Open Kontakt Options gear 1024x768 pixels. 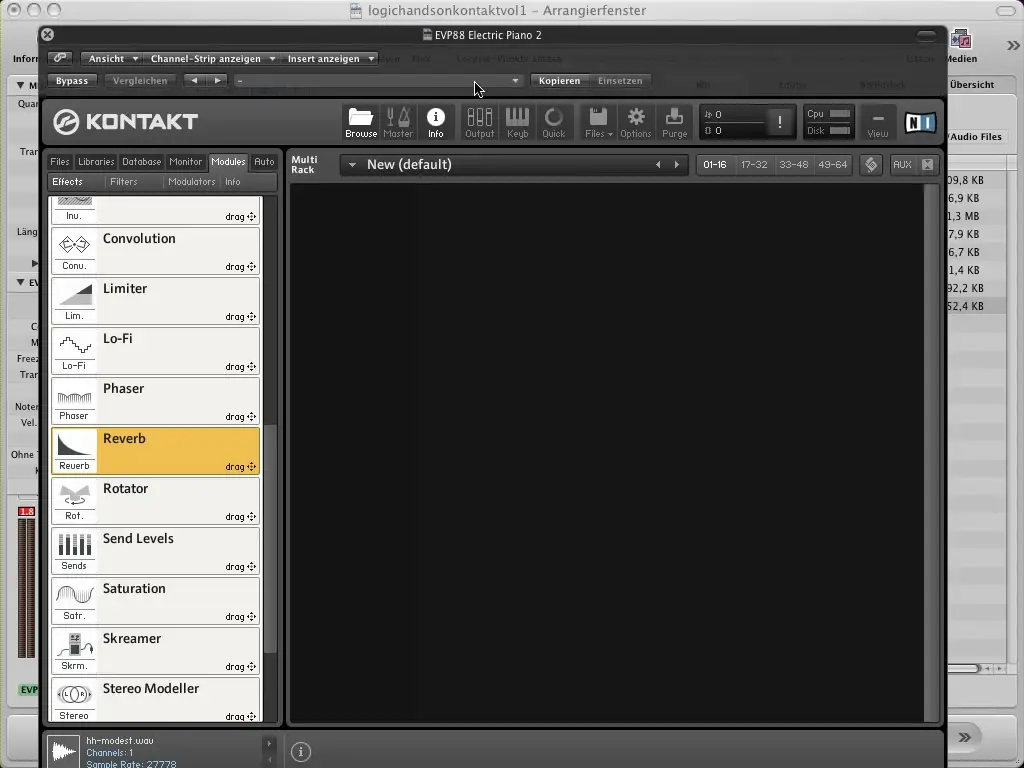pyautogui.click(x=635, y=122)
